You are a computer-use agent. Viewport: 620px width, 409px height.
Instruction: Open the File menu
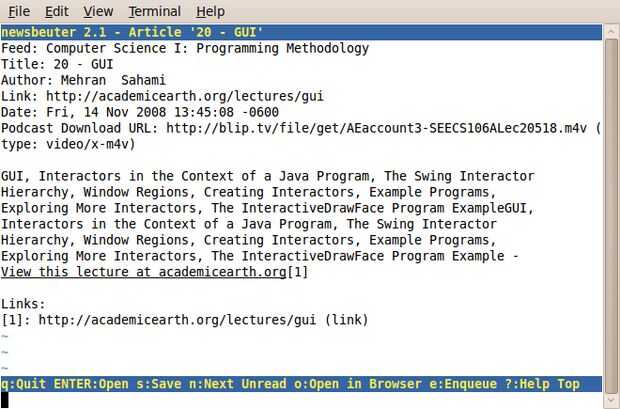18,11
